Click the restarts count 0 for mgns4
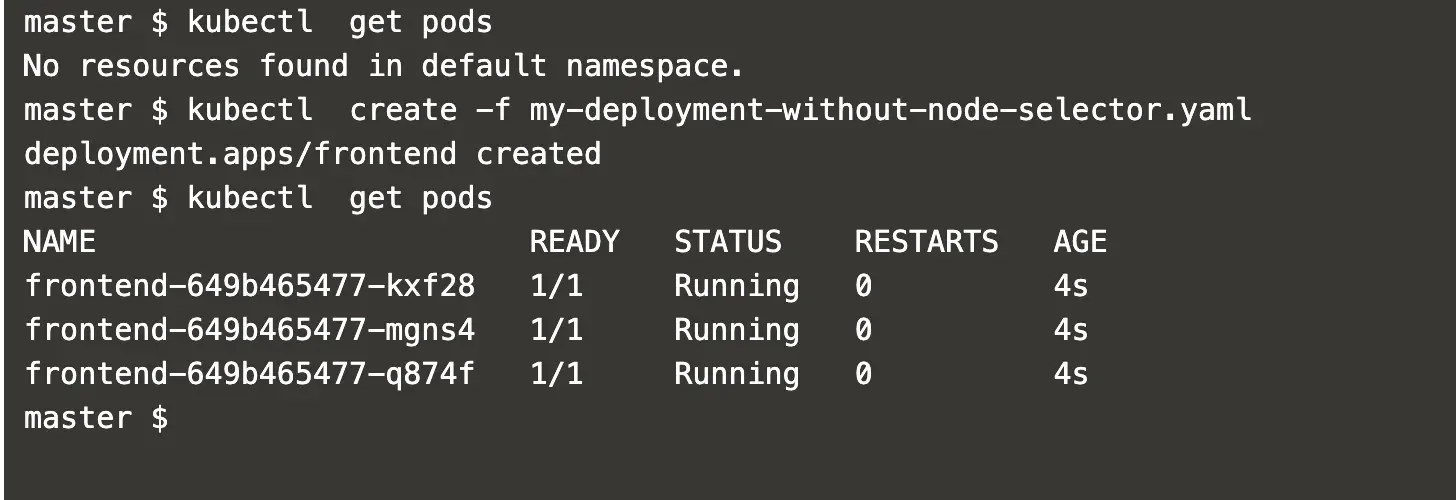1456x500 pixels. (x=863, y=330)
